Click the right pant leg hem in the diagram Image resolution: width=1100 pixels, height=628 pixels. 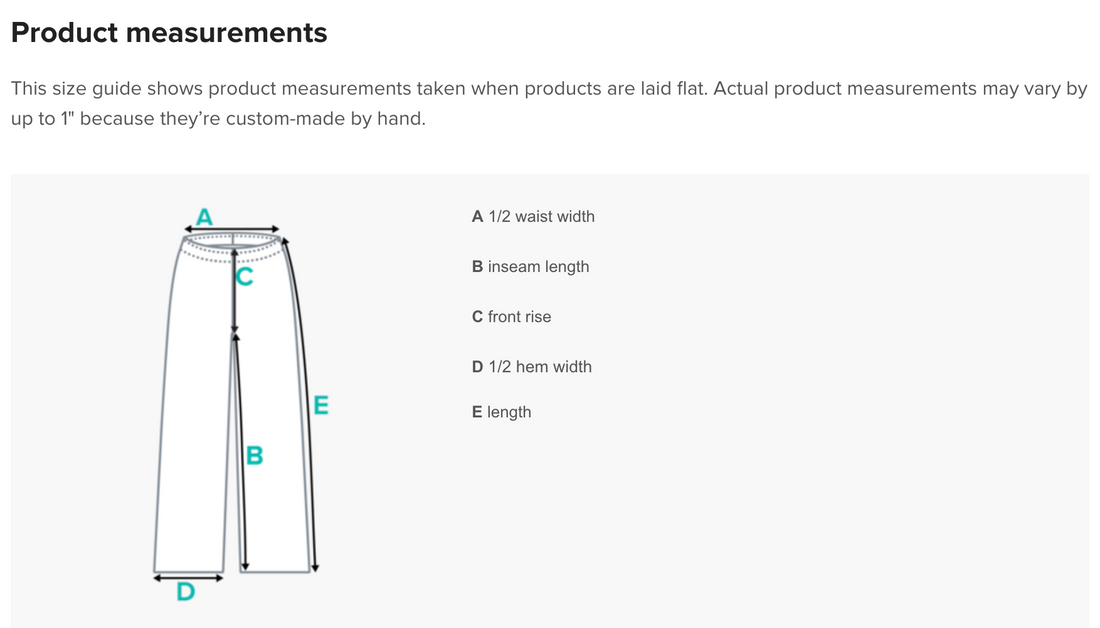275,570
